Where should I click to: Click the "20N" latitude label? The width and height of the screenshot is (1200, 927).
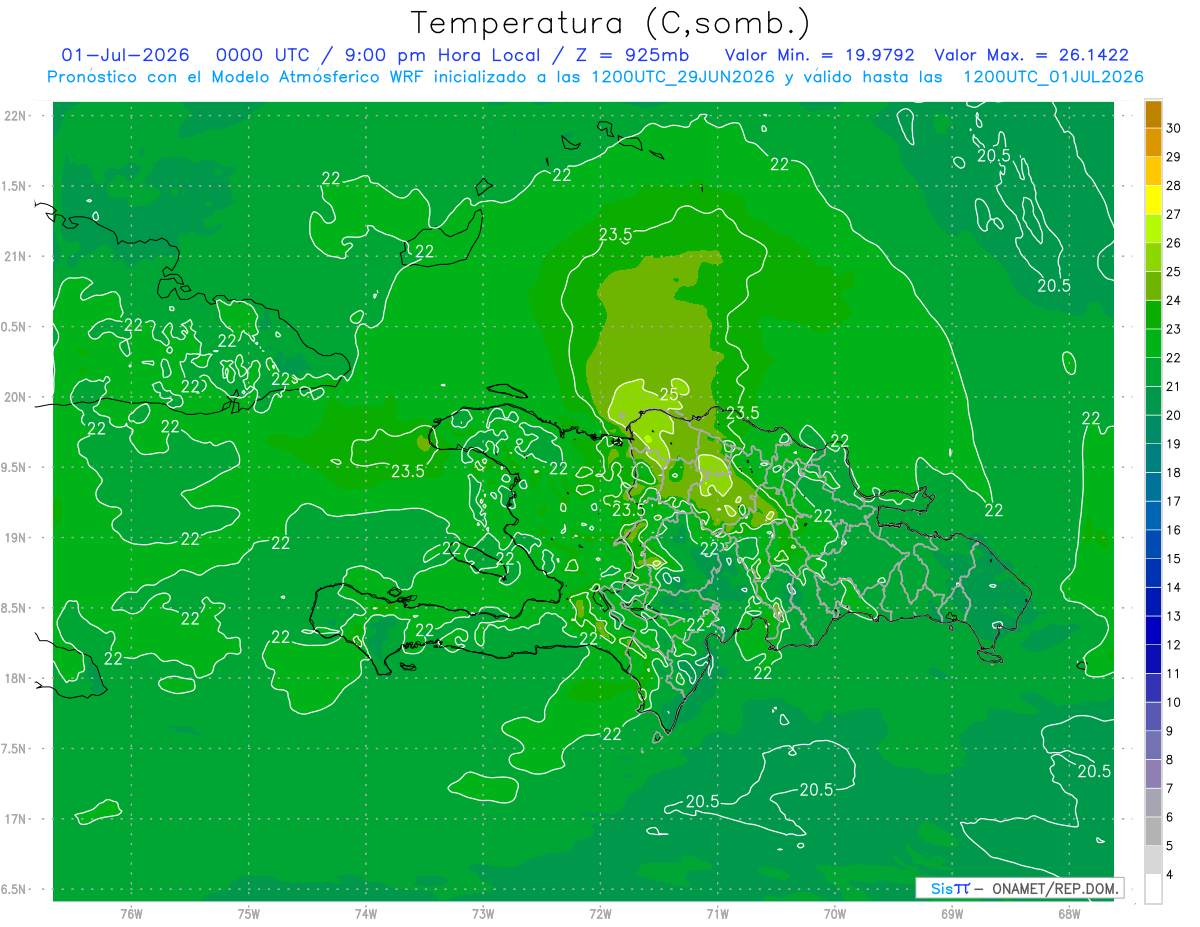point(14,398)
